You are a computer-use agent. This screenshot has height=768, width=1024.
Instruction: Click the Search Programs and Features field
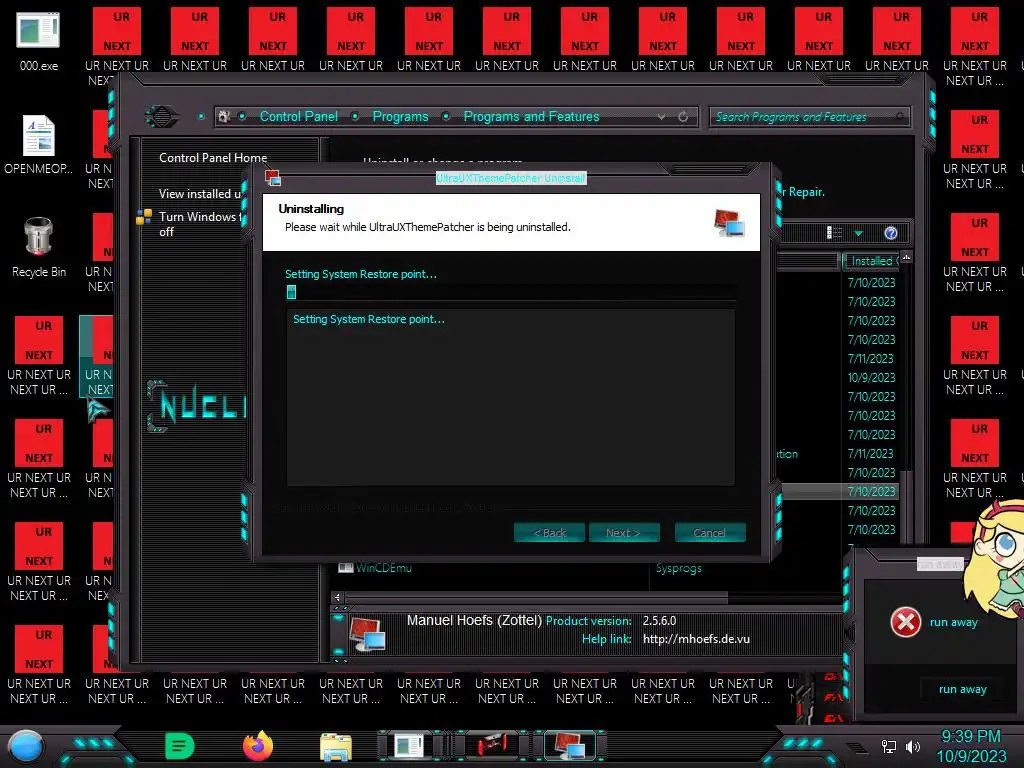809,117
